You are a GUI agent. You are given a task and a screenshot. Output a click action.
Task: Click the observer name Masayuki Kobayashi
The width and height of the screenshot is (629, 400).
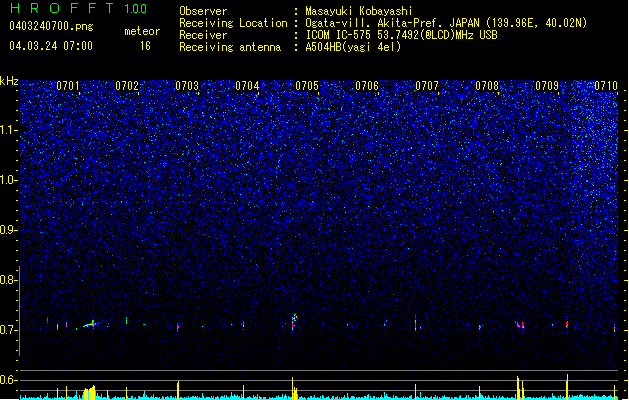click(359, 11)
